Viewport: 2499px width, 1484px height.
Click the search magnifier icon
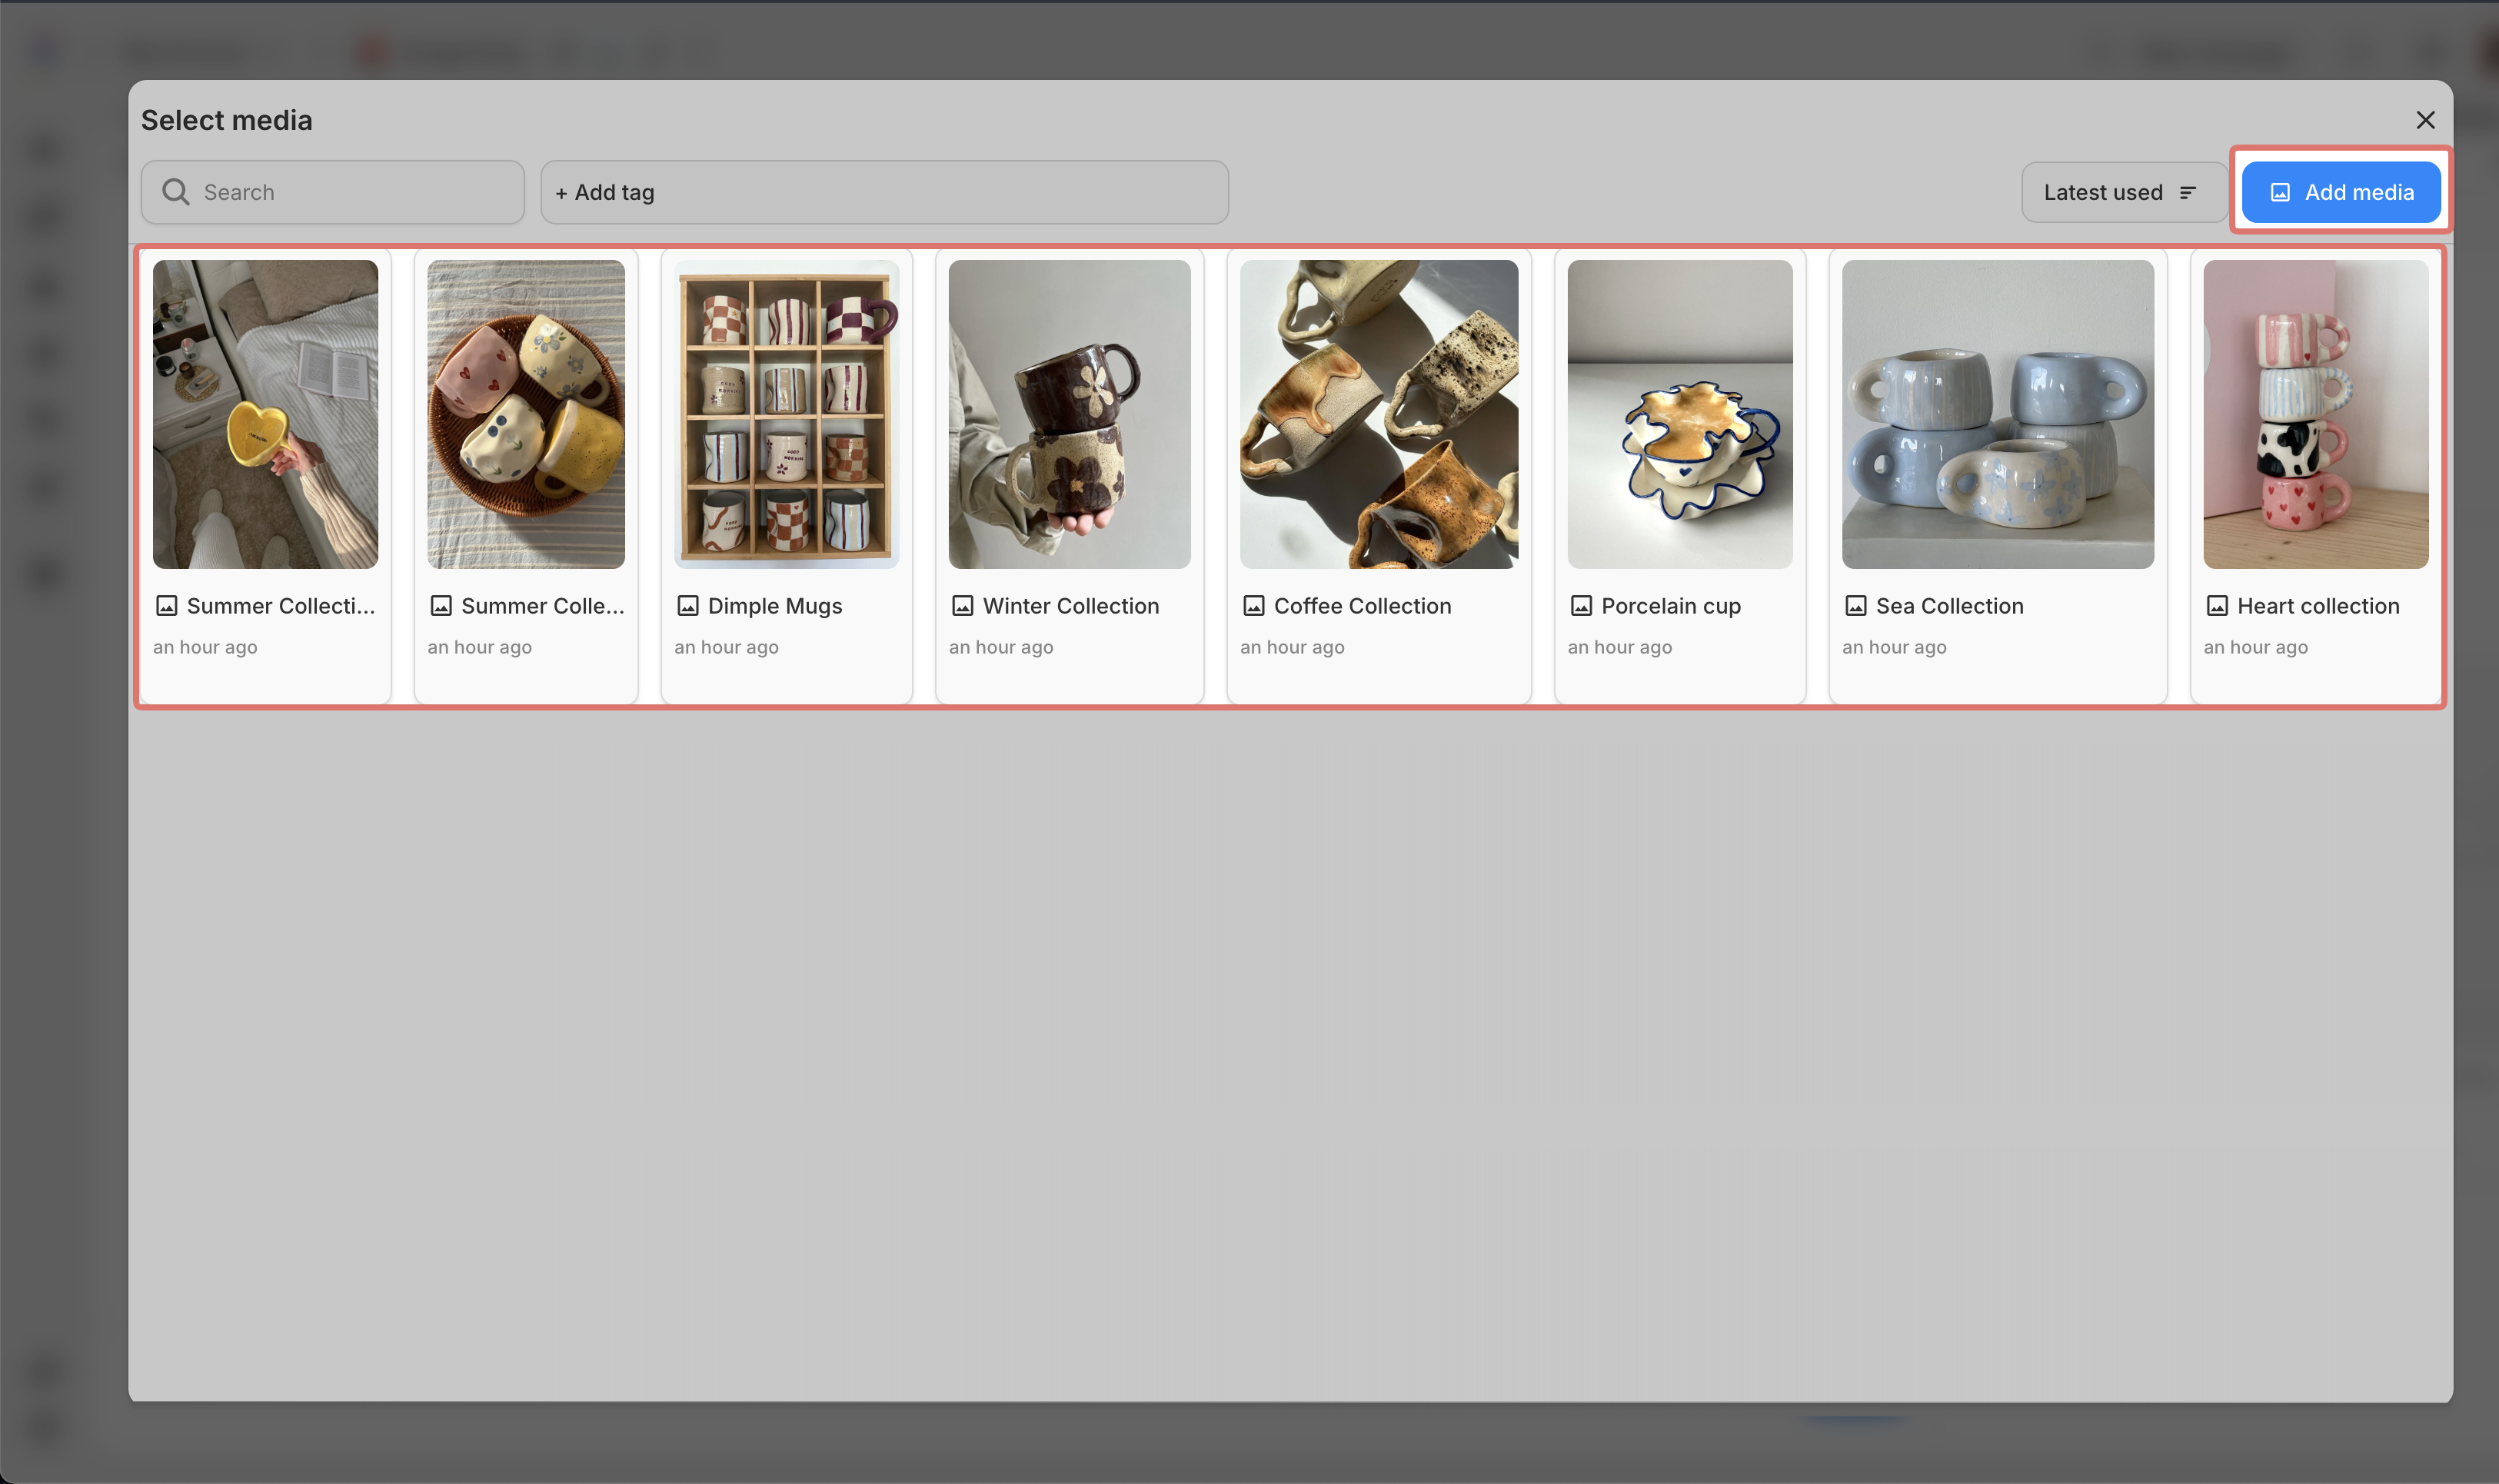pyautogui.click(x=176, y=192)
